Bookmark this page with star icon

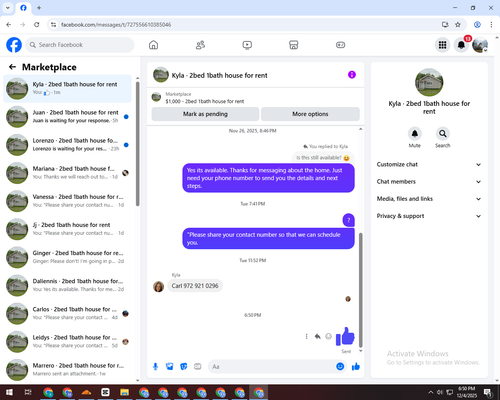(x=458, y=25)
